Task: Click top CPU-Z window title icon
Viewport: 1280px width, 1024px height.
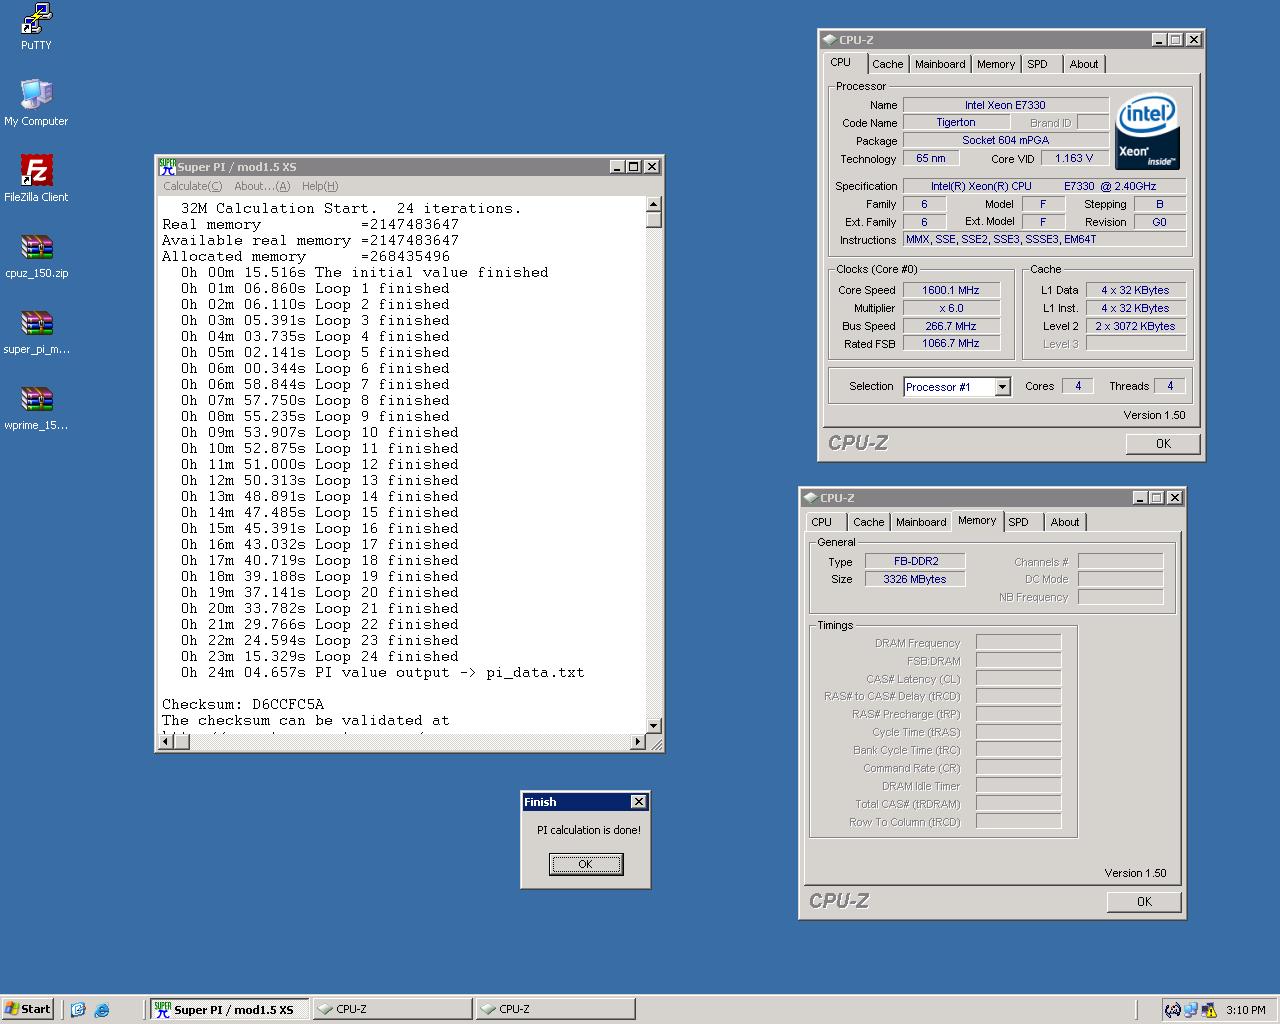Action: (829, 40)
